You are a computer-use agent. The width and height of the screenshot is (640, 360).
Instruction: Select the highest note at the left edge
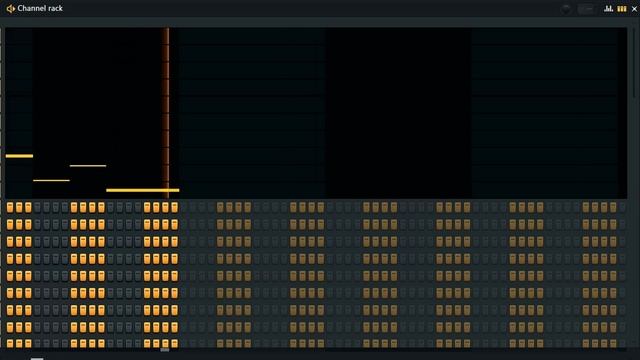pyautogui.click(x=19, y=156)
